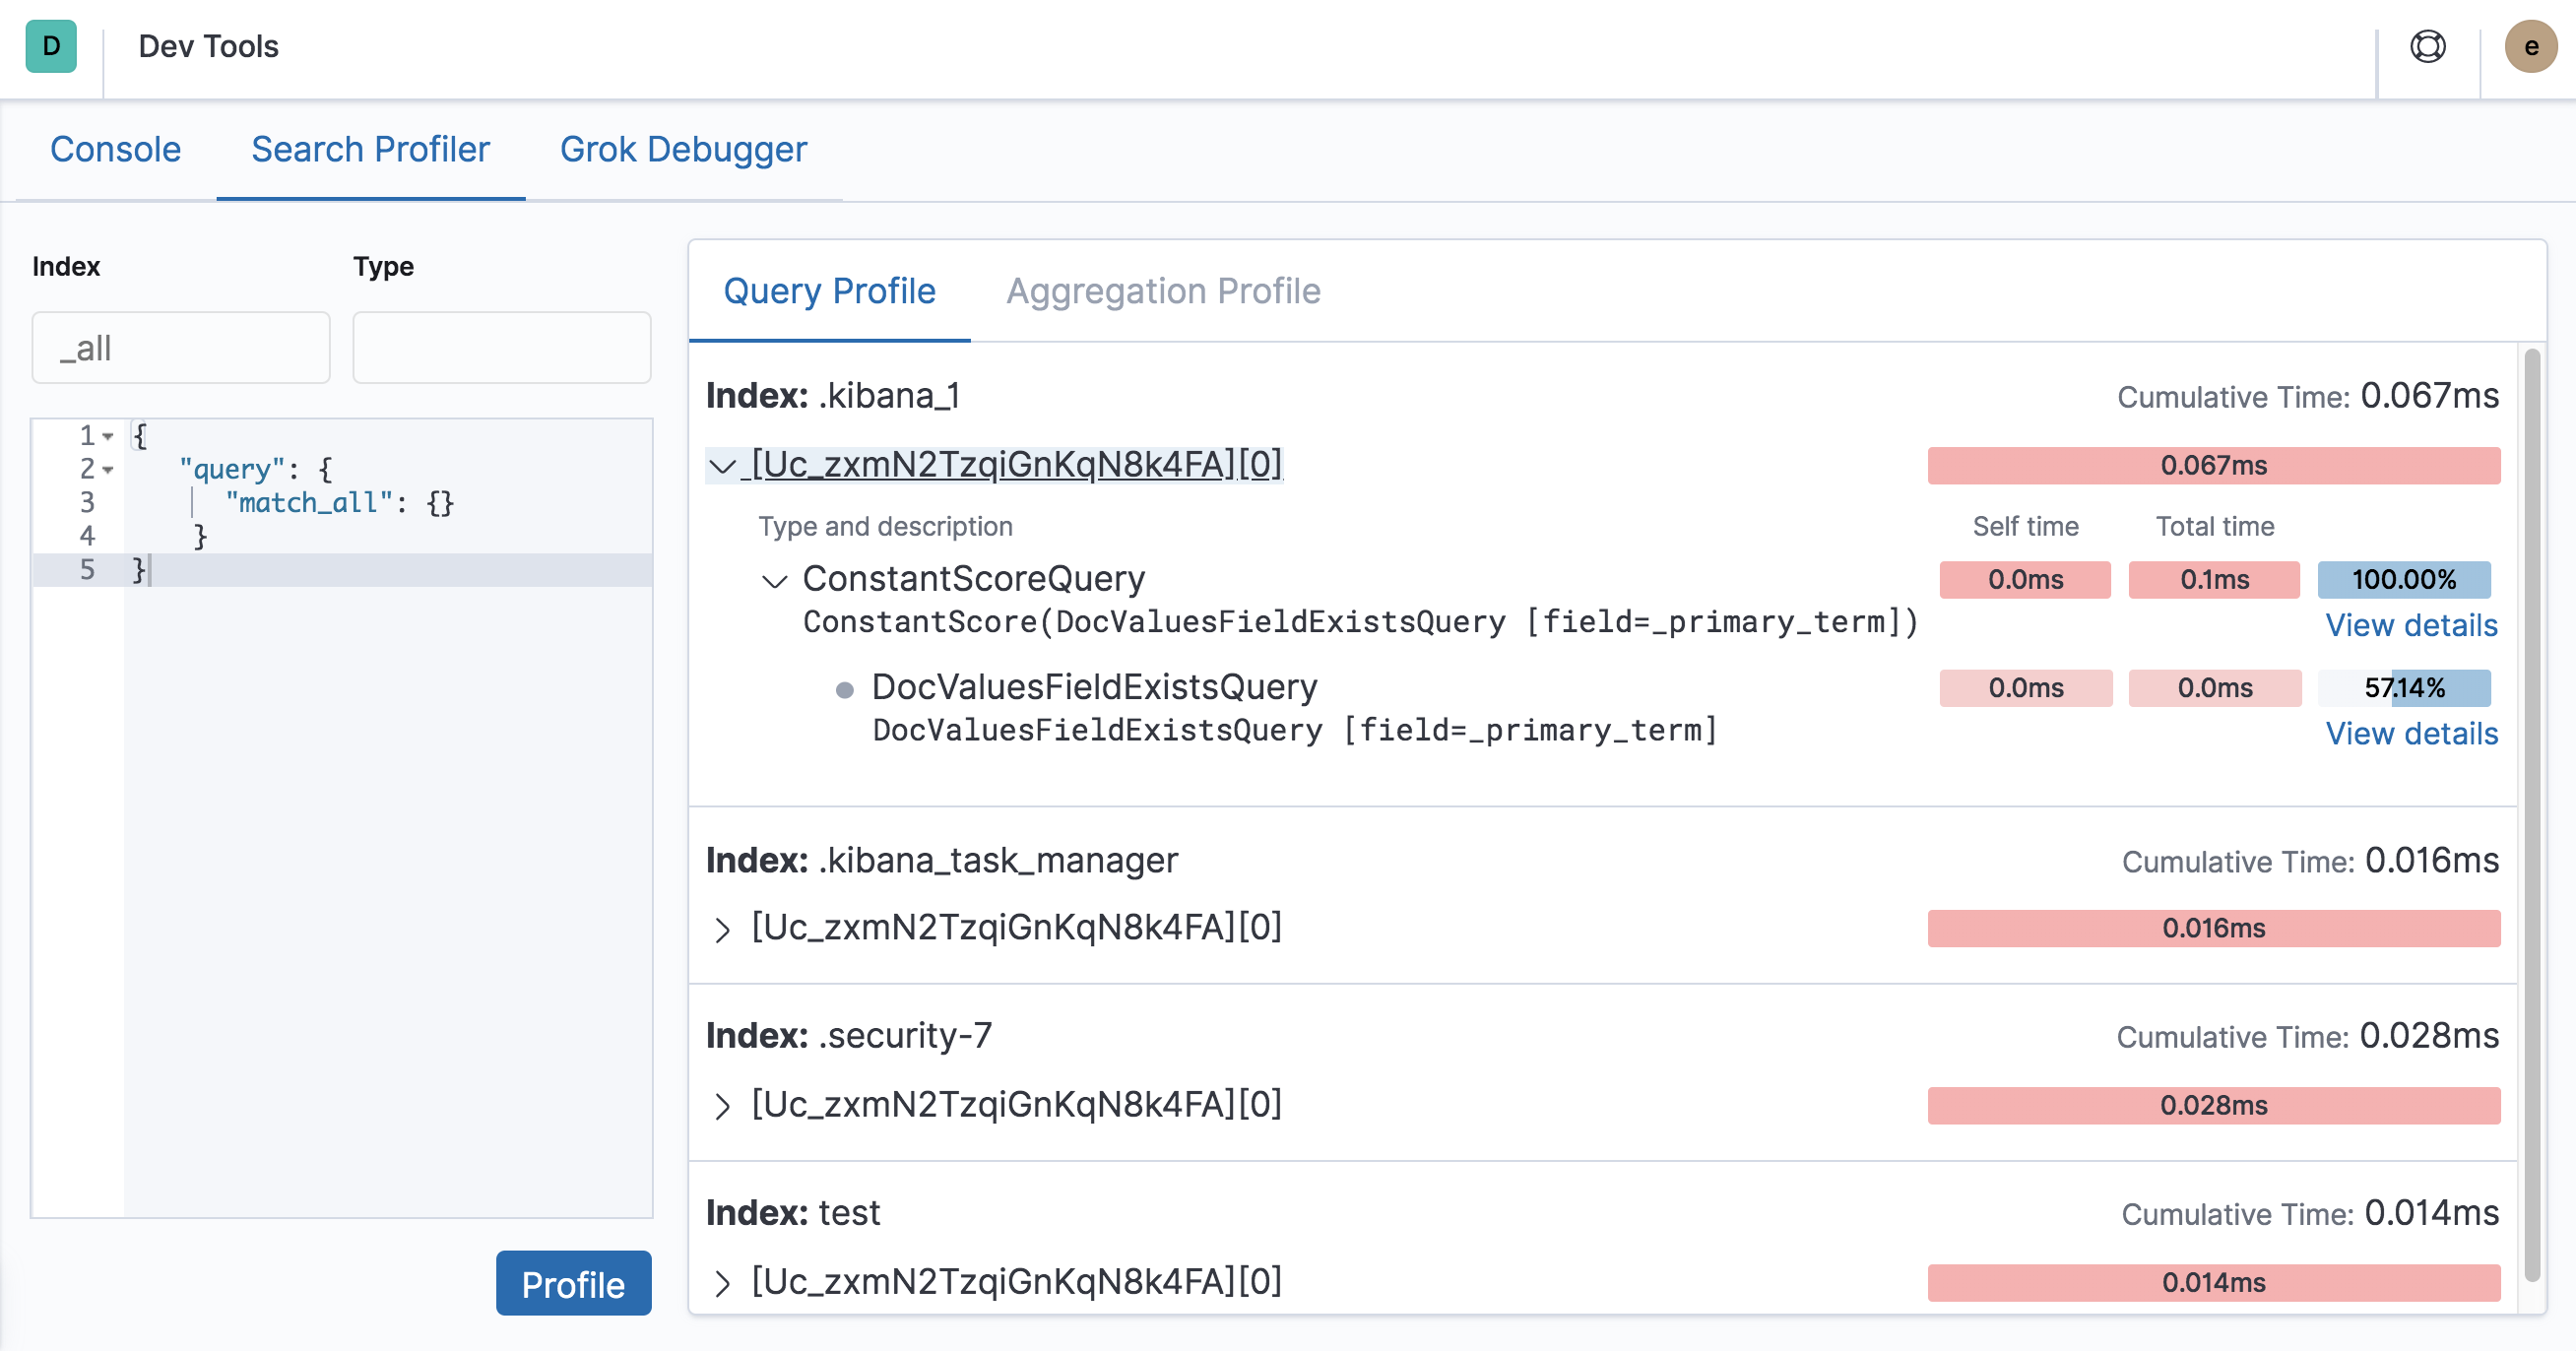This screenshot has height=1351, width=2576.
Task: Open the help icon in the header
Action: point(2428,46)
